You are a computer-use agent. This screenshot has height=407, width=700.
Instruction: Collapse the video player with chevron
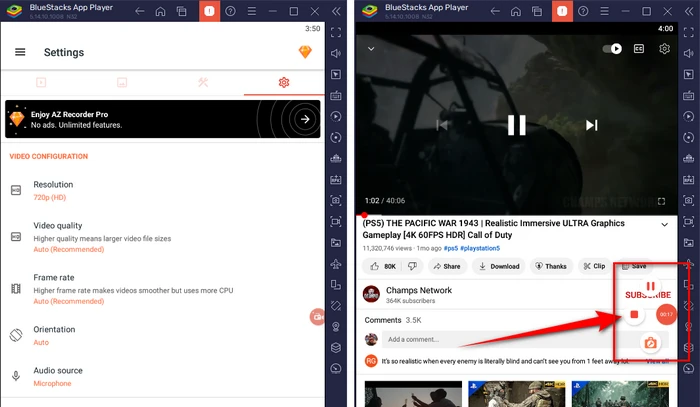tap(371, 48)
